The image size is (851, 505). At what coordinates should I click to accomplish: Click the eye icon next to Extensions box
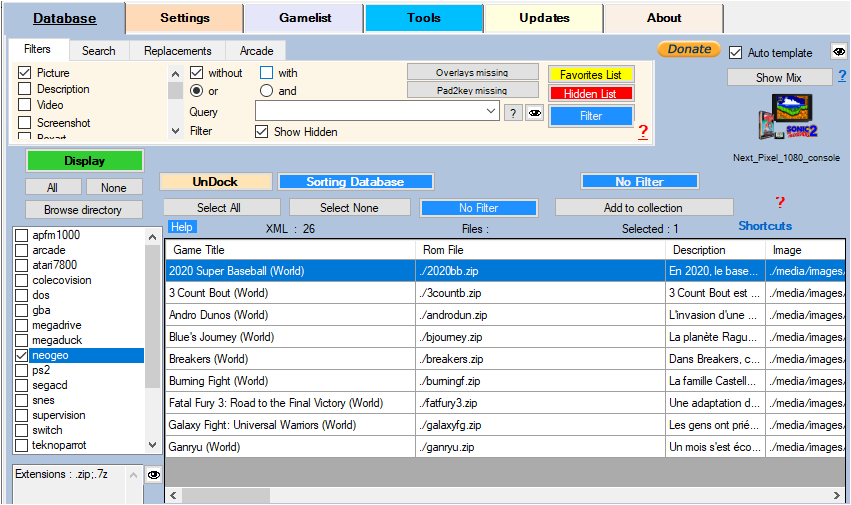tap(154, 475)
